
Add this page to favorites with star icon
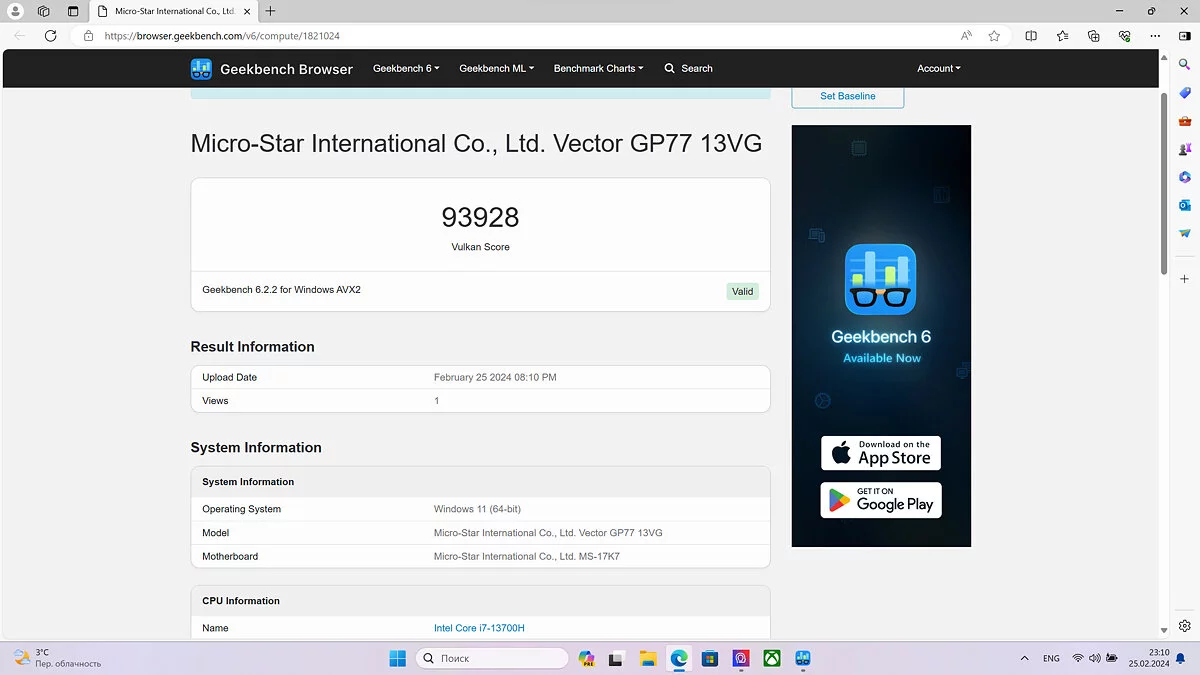(994, 36)
